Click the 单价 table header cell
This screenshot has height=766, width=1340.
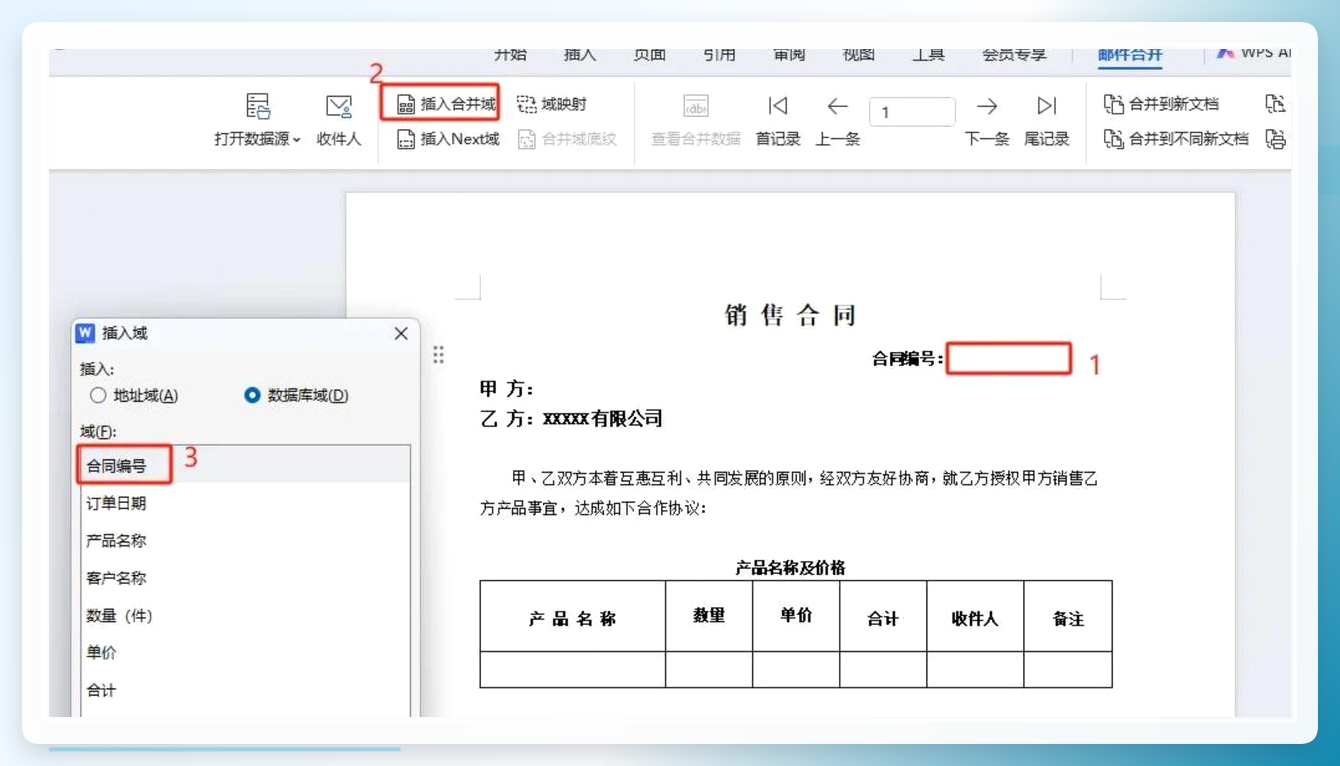coord(796,616)
